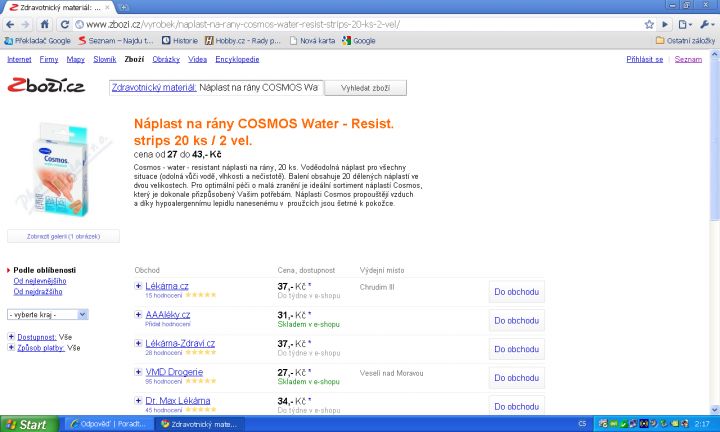
Task: Click Do obchodu for Lékárna.cz
Action: click(x=517, y=292)
